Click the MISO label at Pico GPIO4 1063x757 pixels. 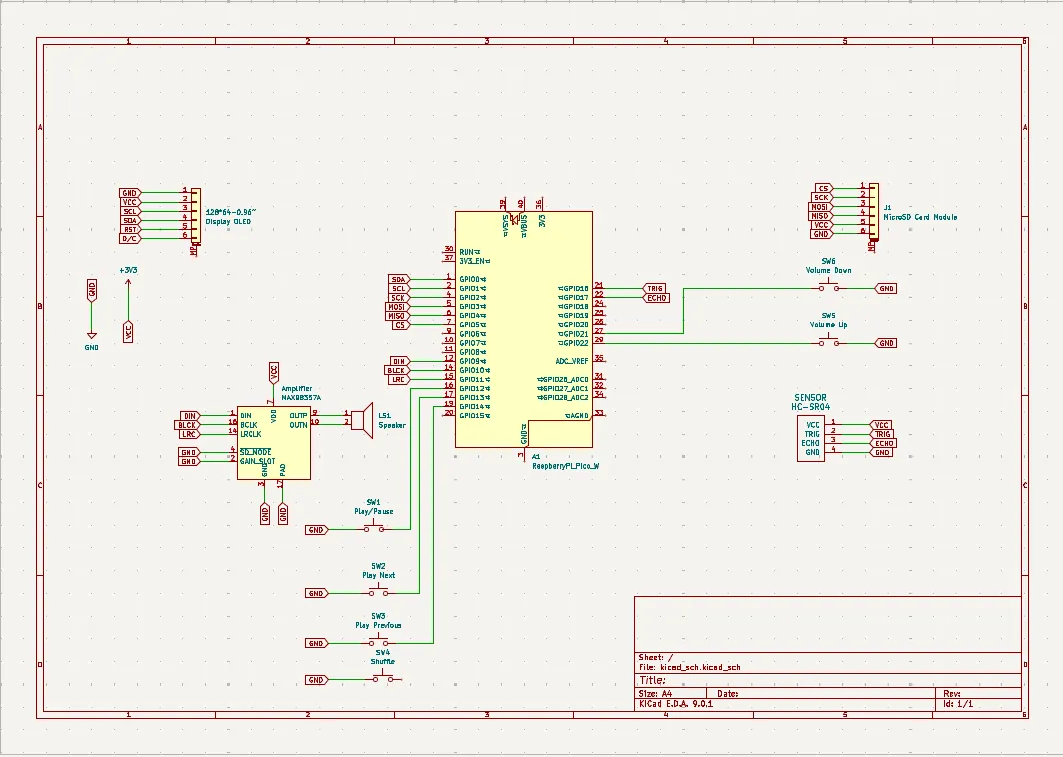396,316
